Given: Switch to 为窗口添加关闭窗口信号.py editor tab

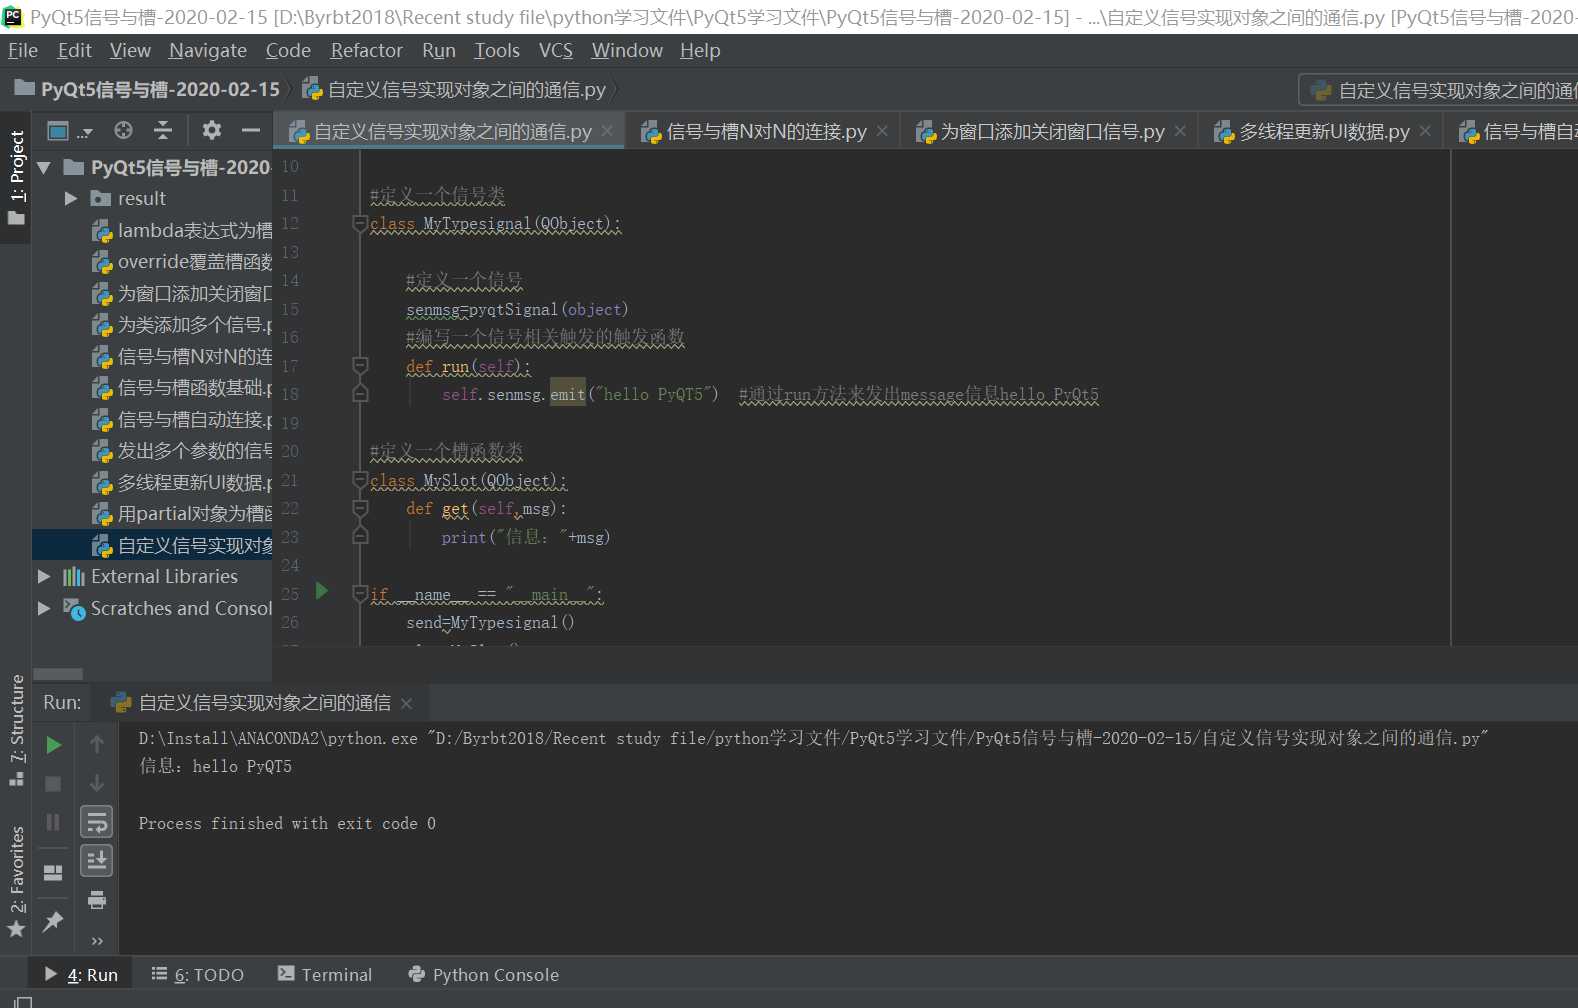Looking at the screenshot, I should tap(1051, 131).
